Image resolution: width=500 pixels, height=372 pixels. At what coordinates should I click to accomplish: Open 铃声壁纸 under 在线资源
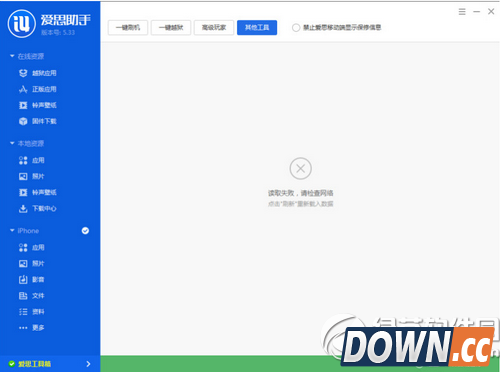tap(38, 105)
